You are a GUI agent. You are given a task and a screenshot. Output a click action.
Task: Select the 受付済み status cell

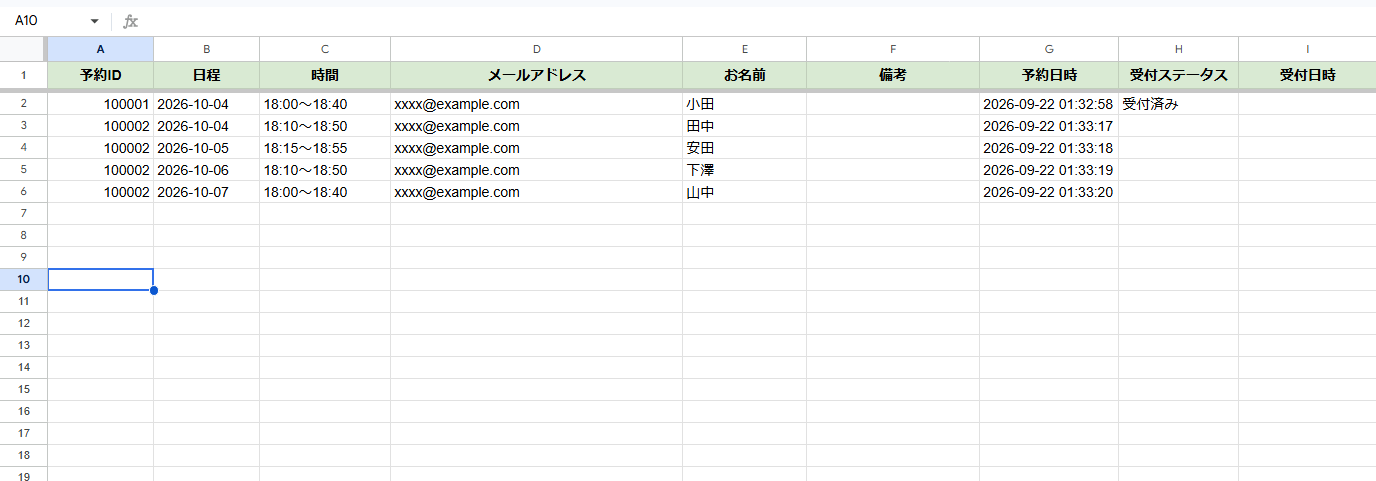point(1178,104)
